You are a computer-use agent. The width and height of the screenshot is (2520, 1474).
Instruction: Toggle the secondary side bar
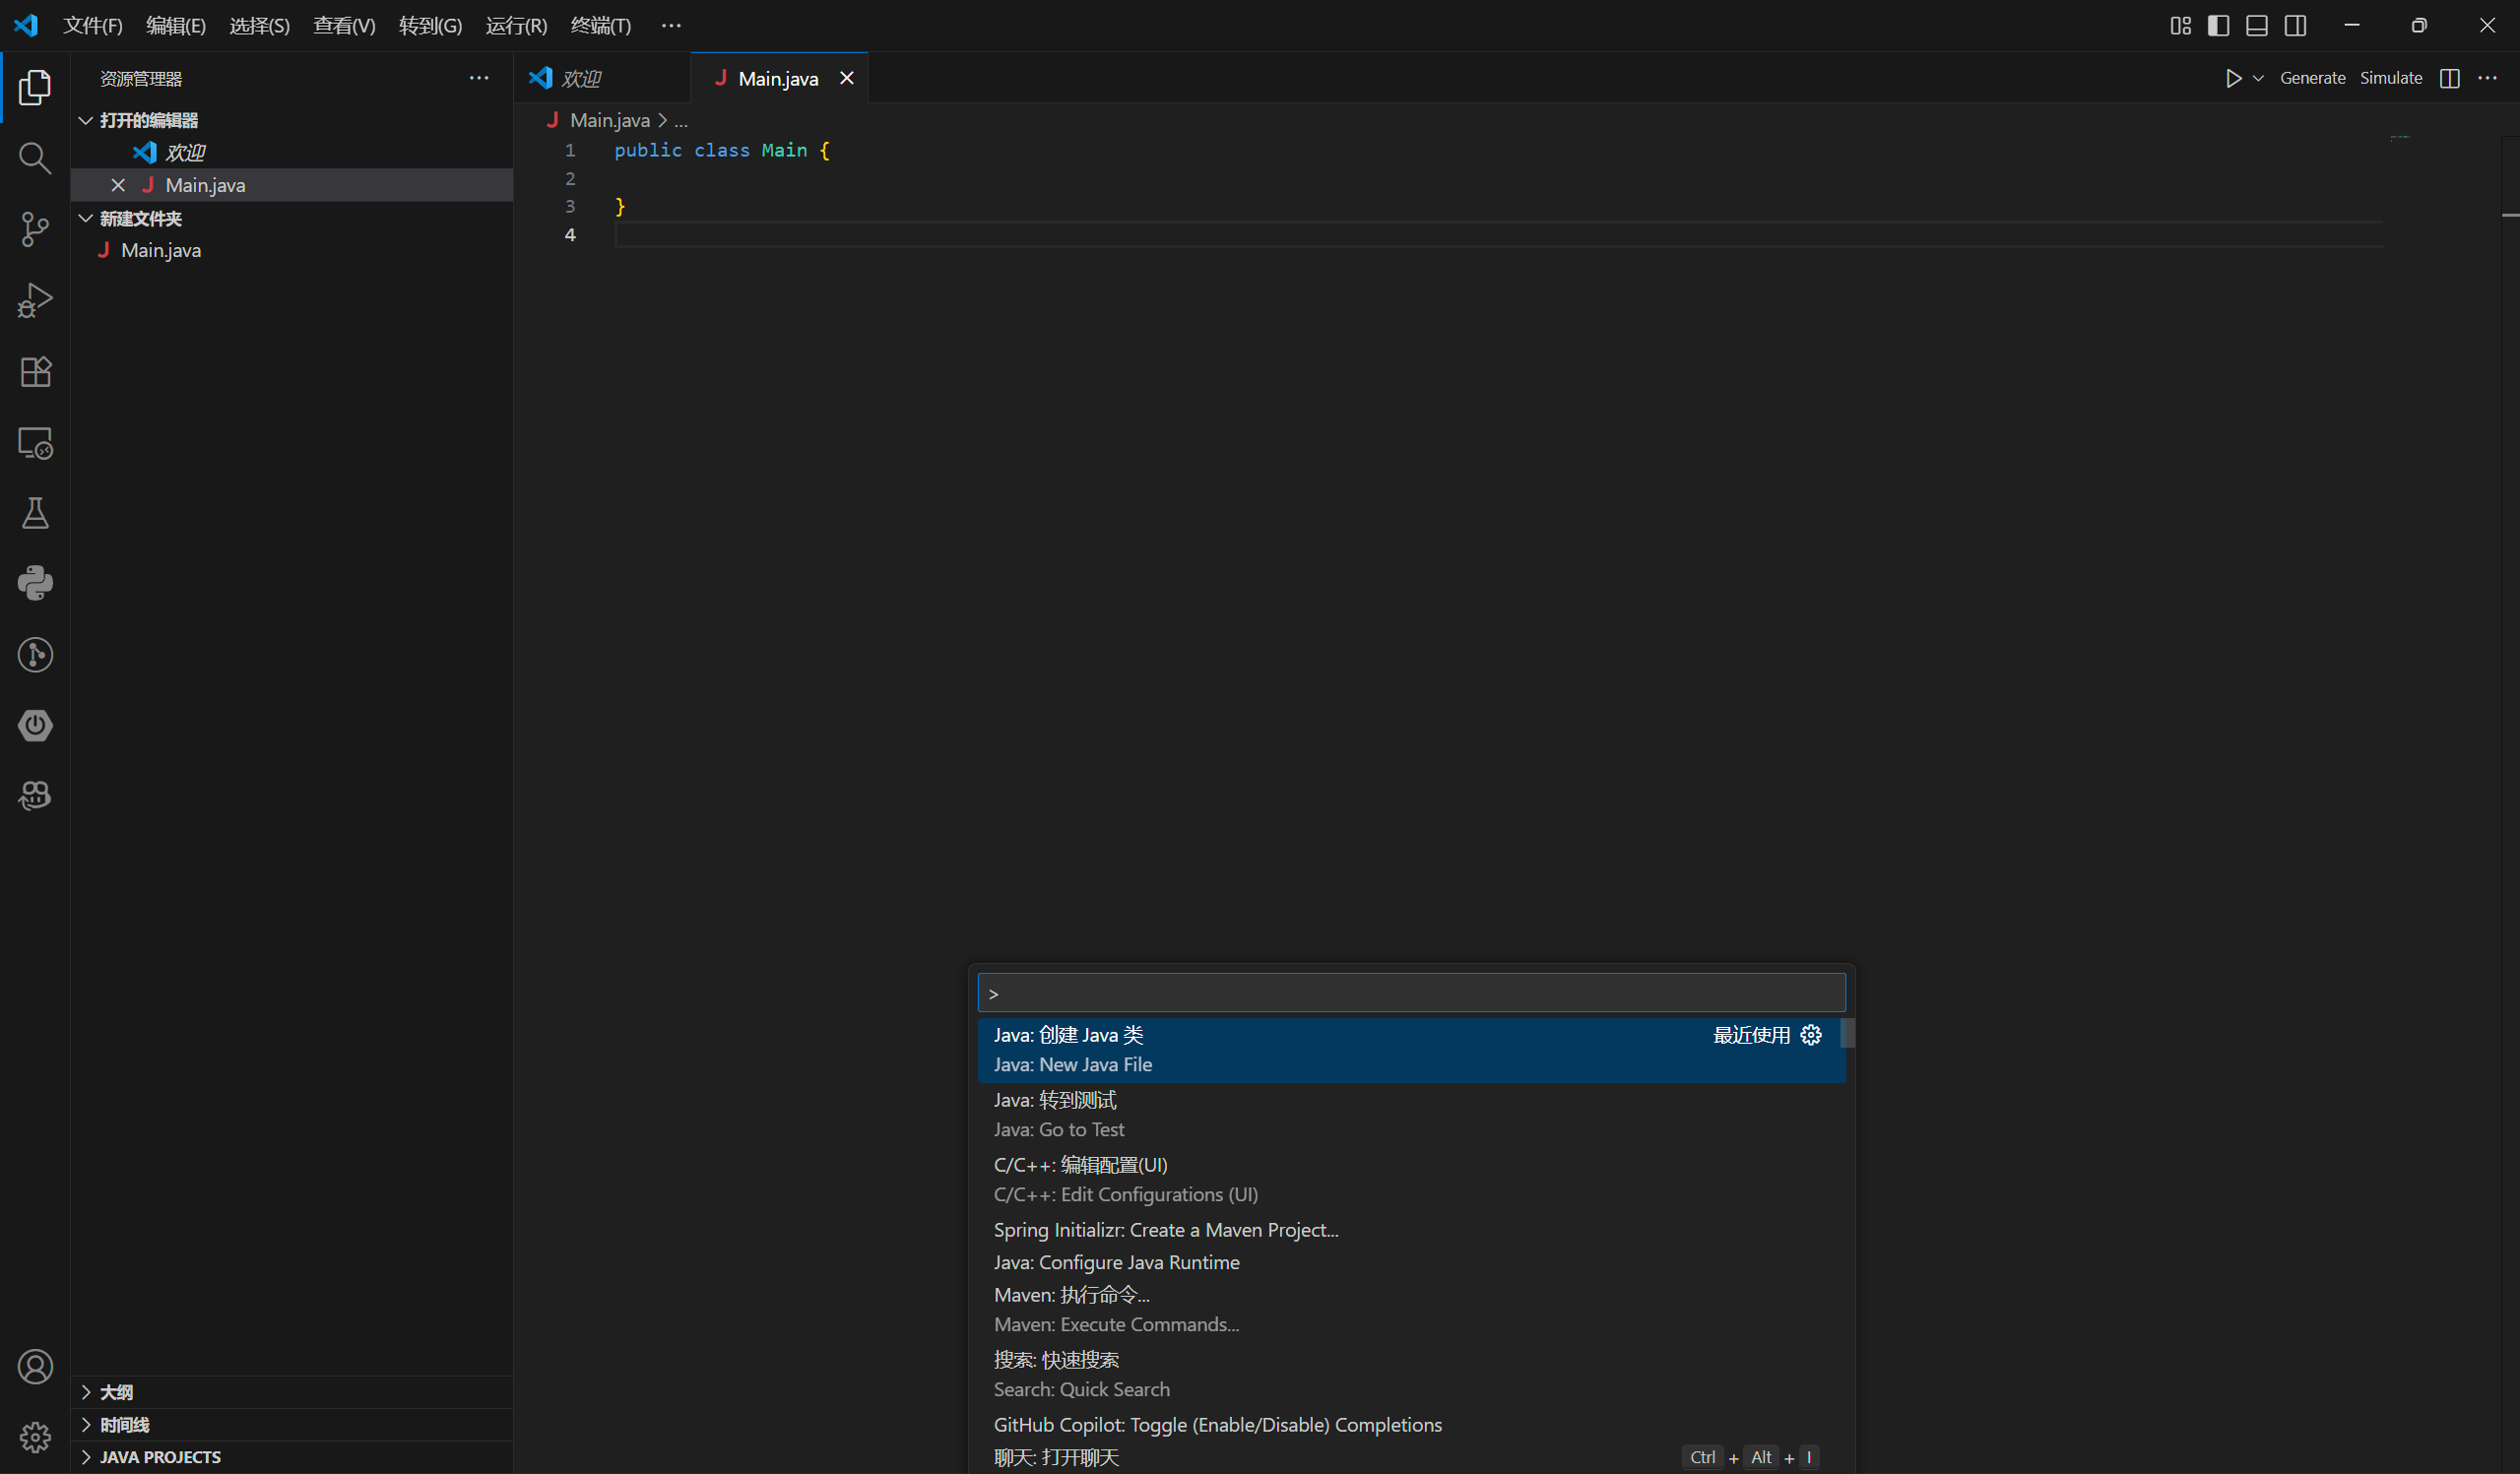pos(2296,25)
